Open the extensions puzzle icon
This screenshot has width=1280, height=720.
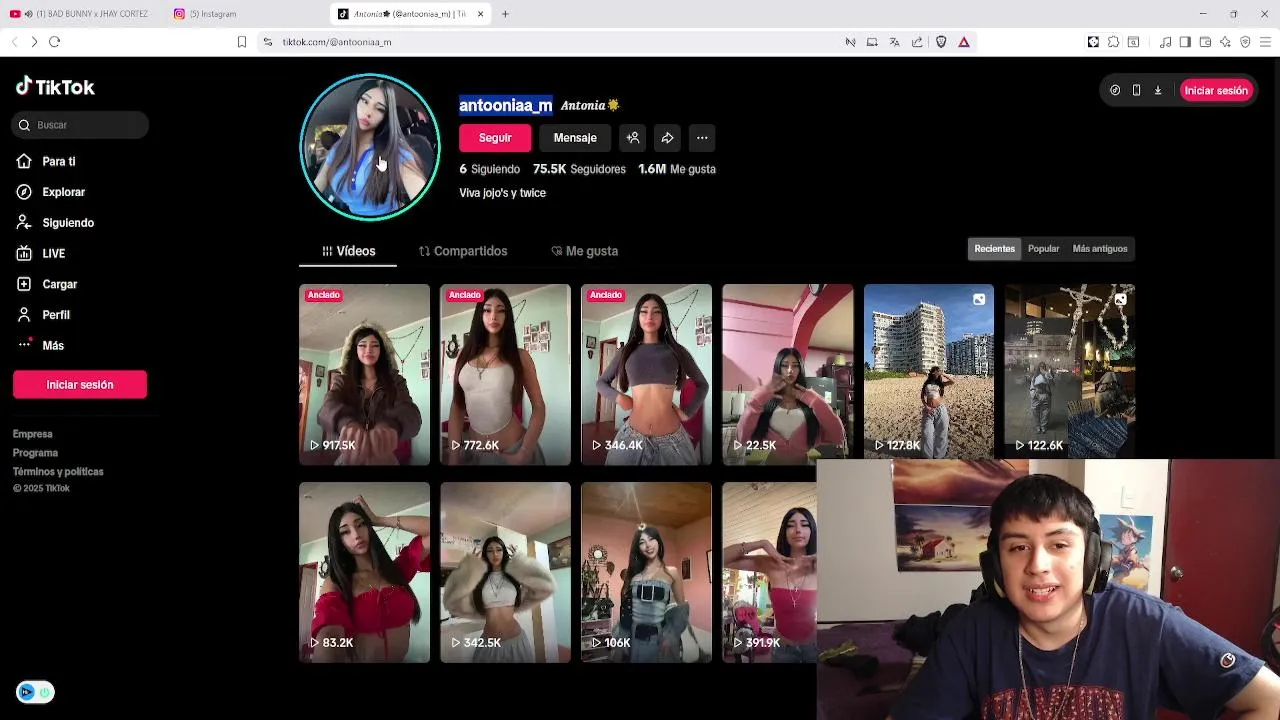coord(1113,42)
